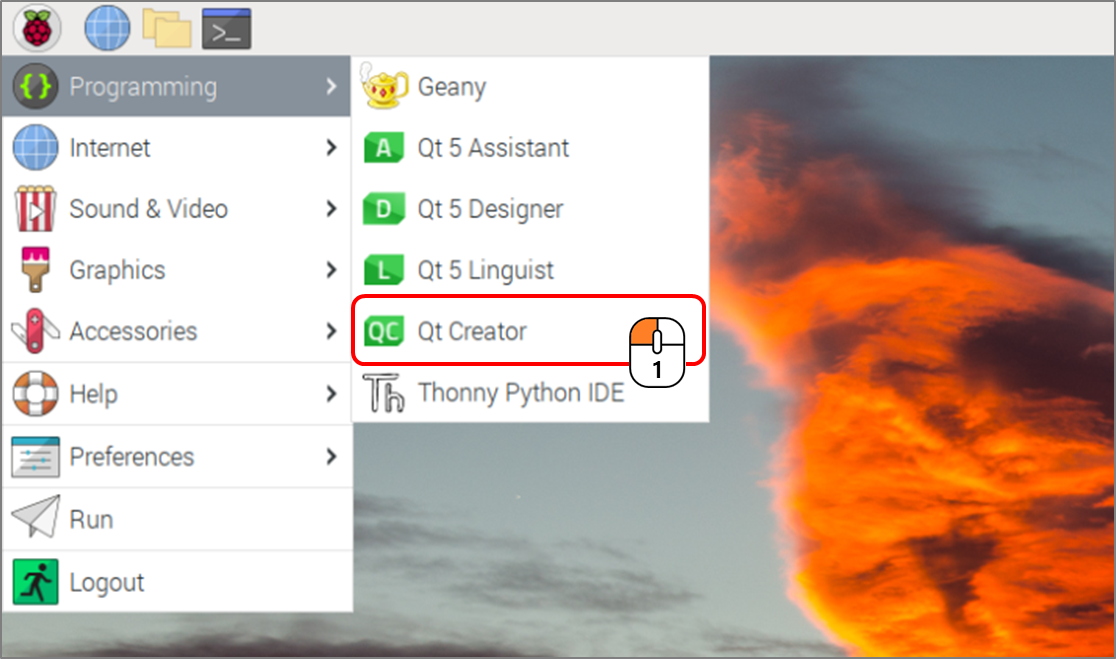The image size is (1116, 659).
Task: Launch the Terminal from the taskbar
Action: [226, 29]
